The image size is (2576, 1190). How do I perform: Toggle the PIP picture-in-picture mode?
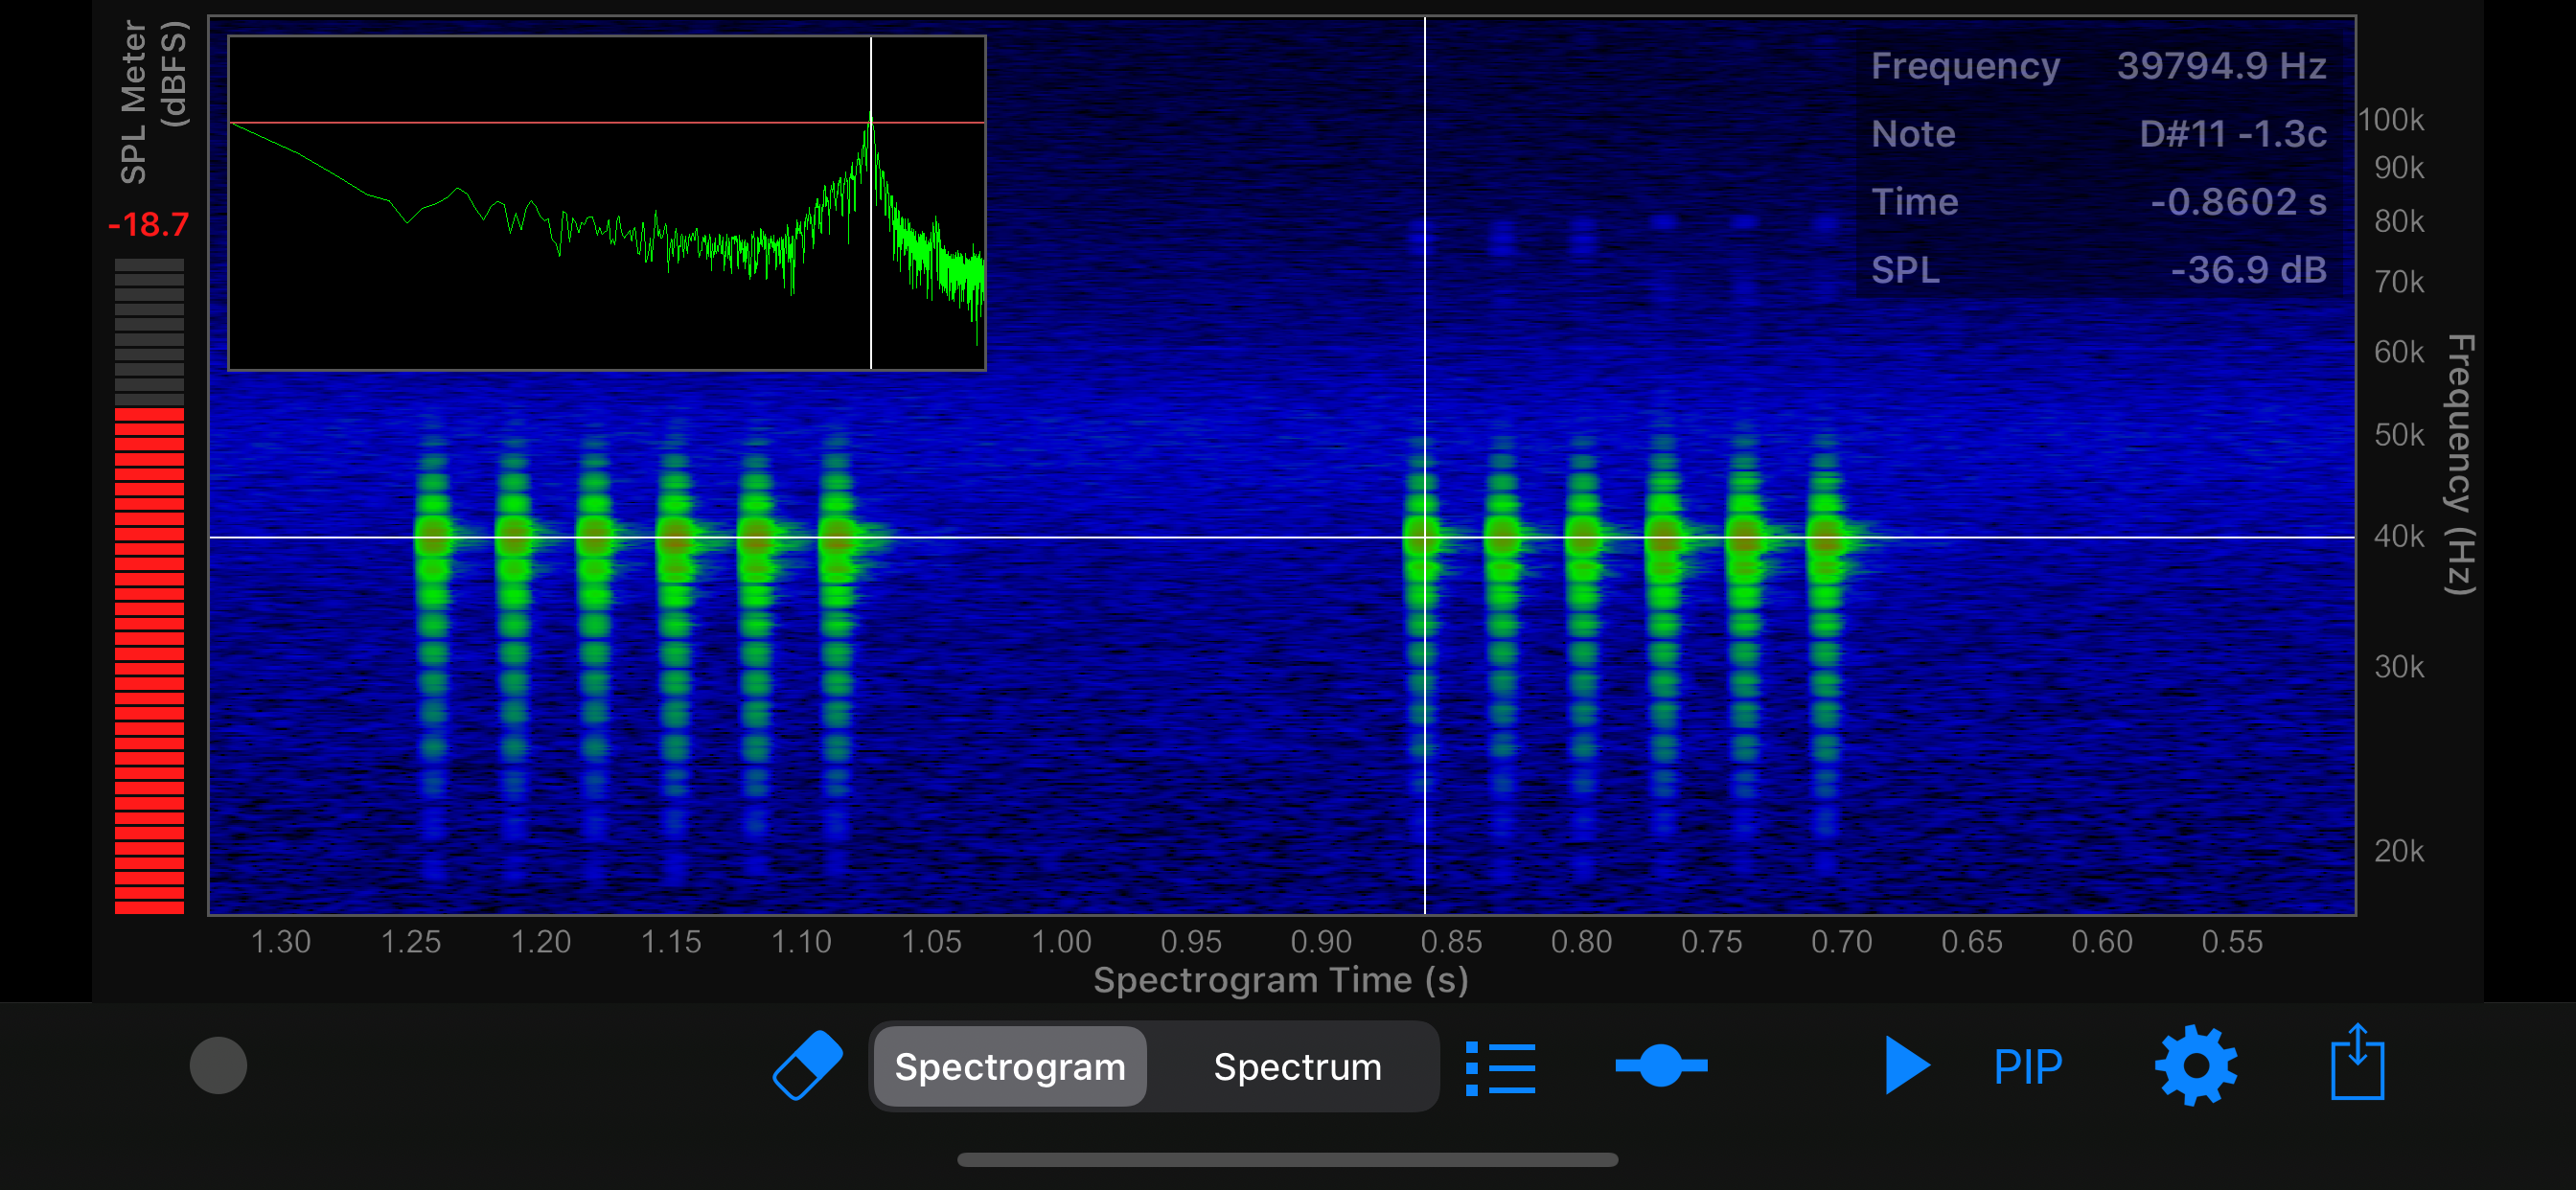coord(2027,1067)
